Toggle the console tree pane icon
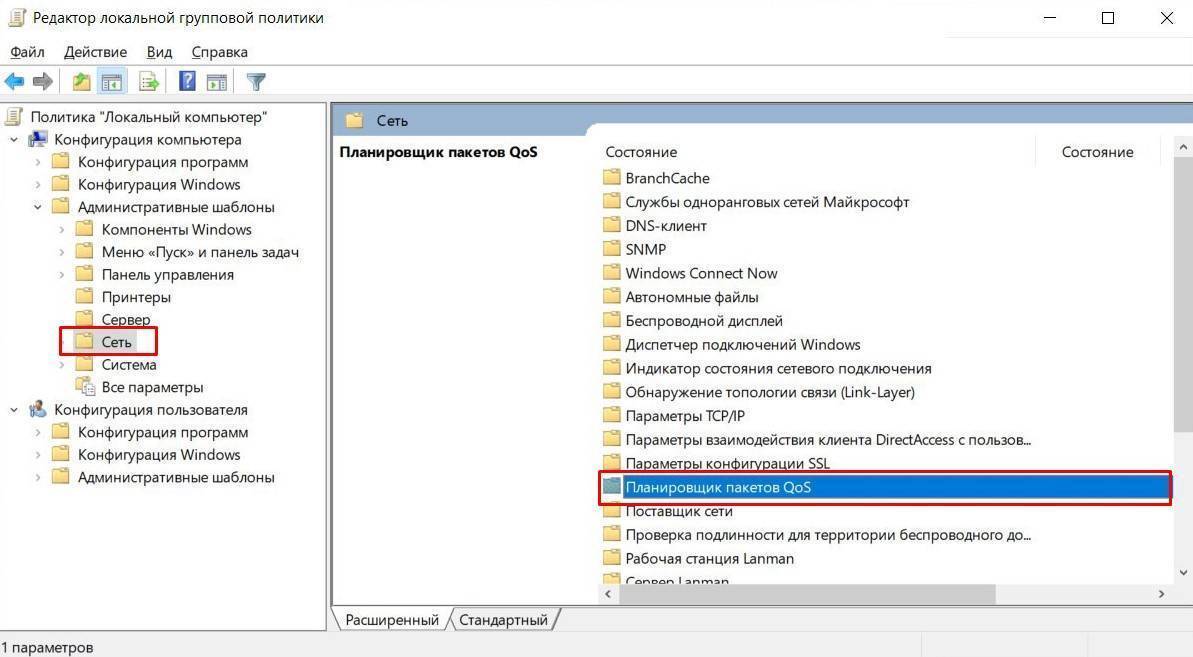This screenshot has width=1193, height=657. [112, 82]
